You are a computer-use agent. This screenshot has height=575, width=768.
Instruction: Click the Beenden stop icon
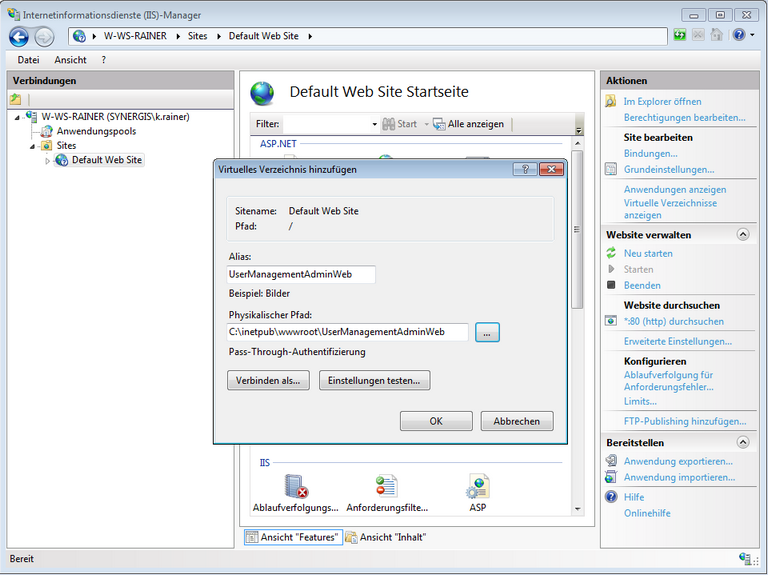[x=612, y=285]
